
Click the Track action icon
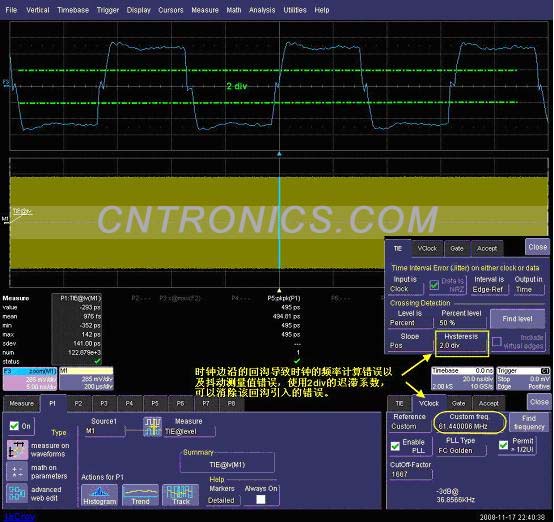click(x=181, y=495)
